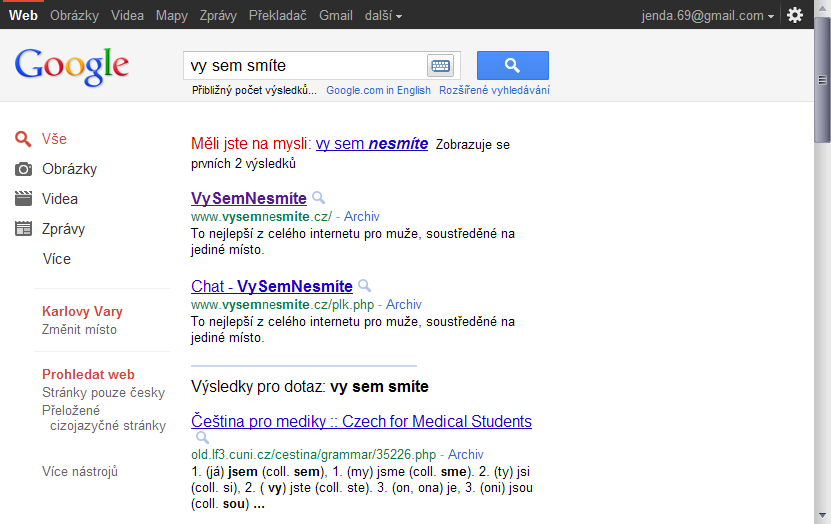Open the Chat - VySemNesmíte result title
Screen dimensions: 831x524
[x=272, y=286]
